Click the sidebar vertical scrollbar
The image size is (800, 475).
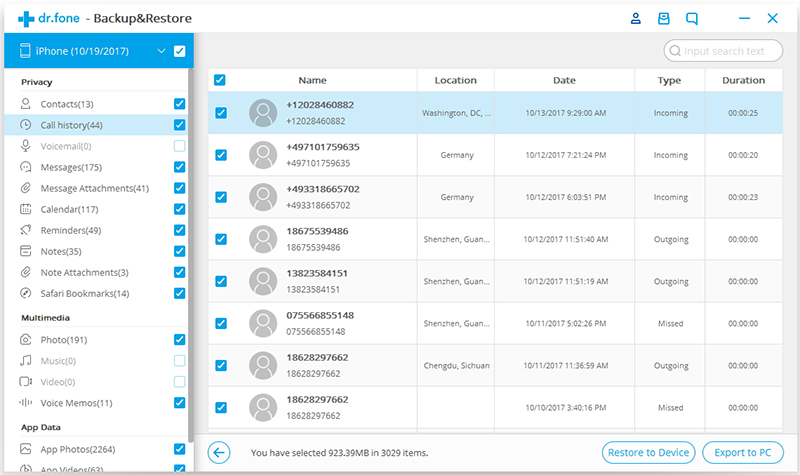coord(191,255)
